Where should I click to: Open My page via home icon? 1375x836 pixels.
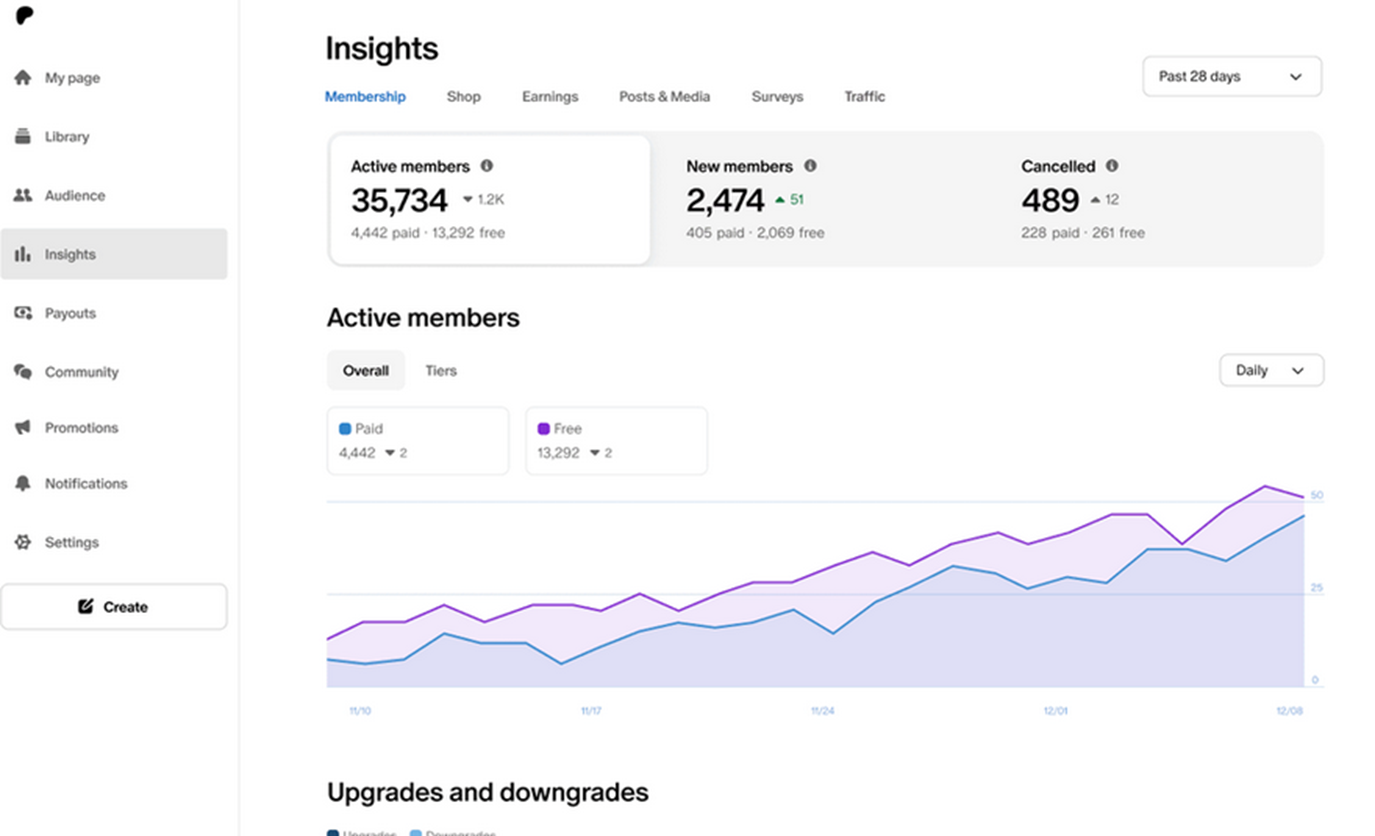(x=23, y=78)
